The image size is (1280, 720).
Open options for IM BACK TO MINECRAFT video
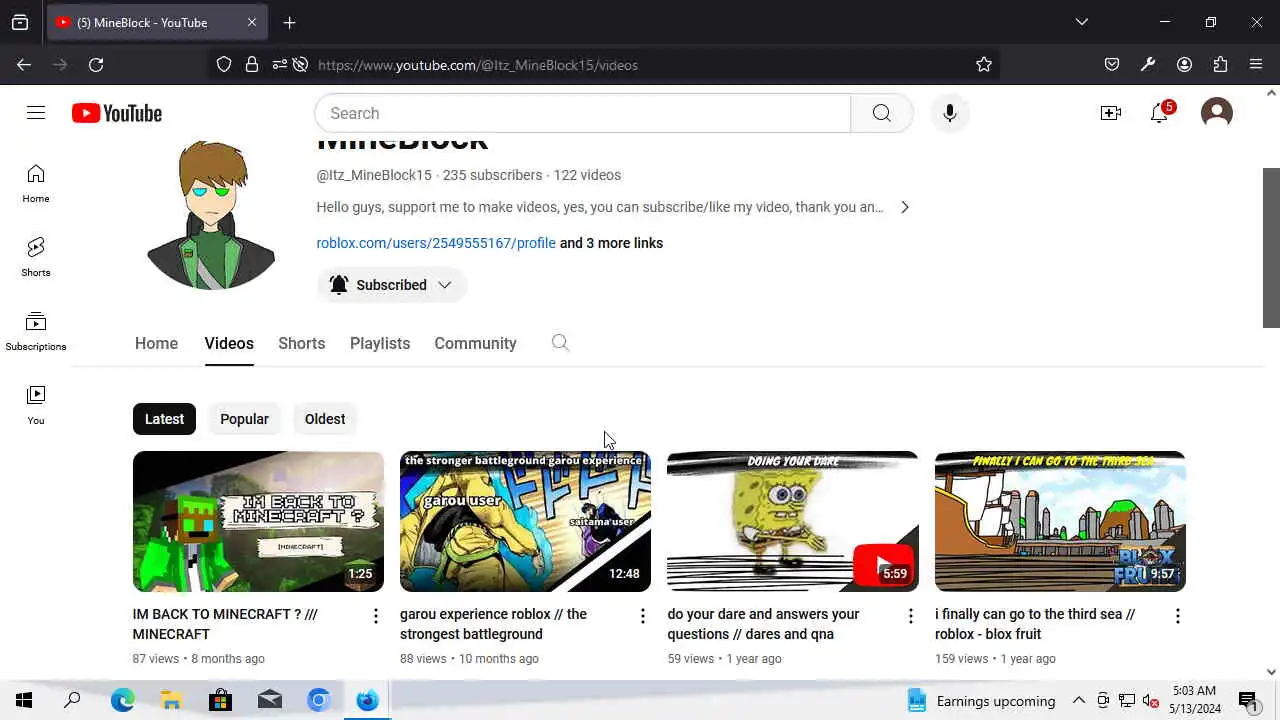(x=376, y=616)
